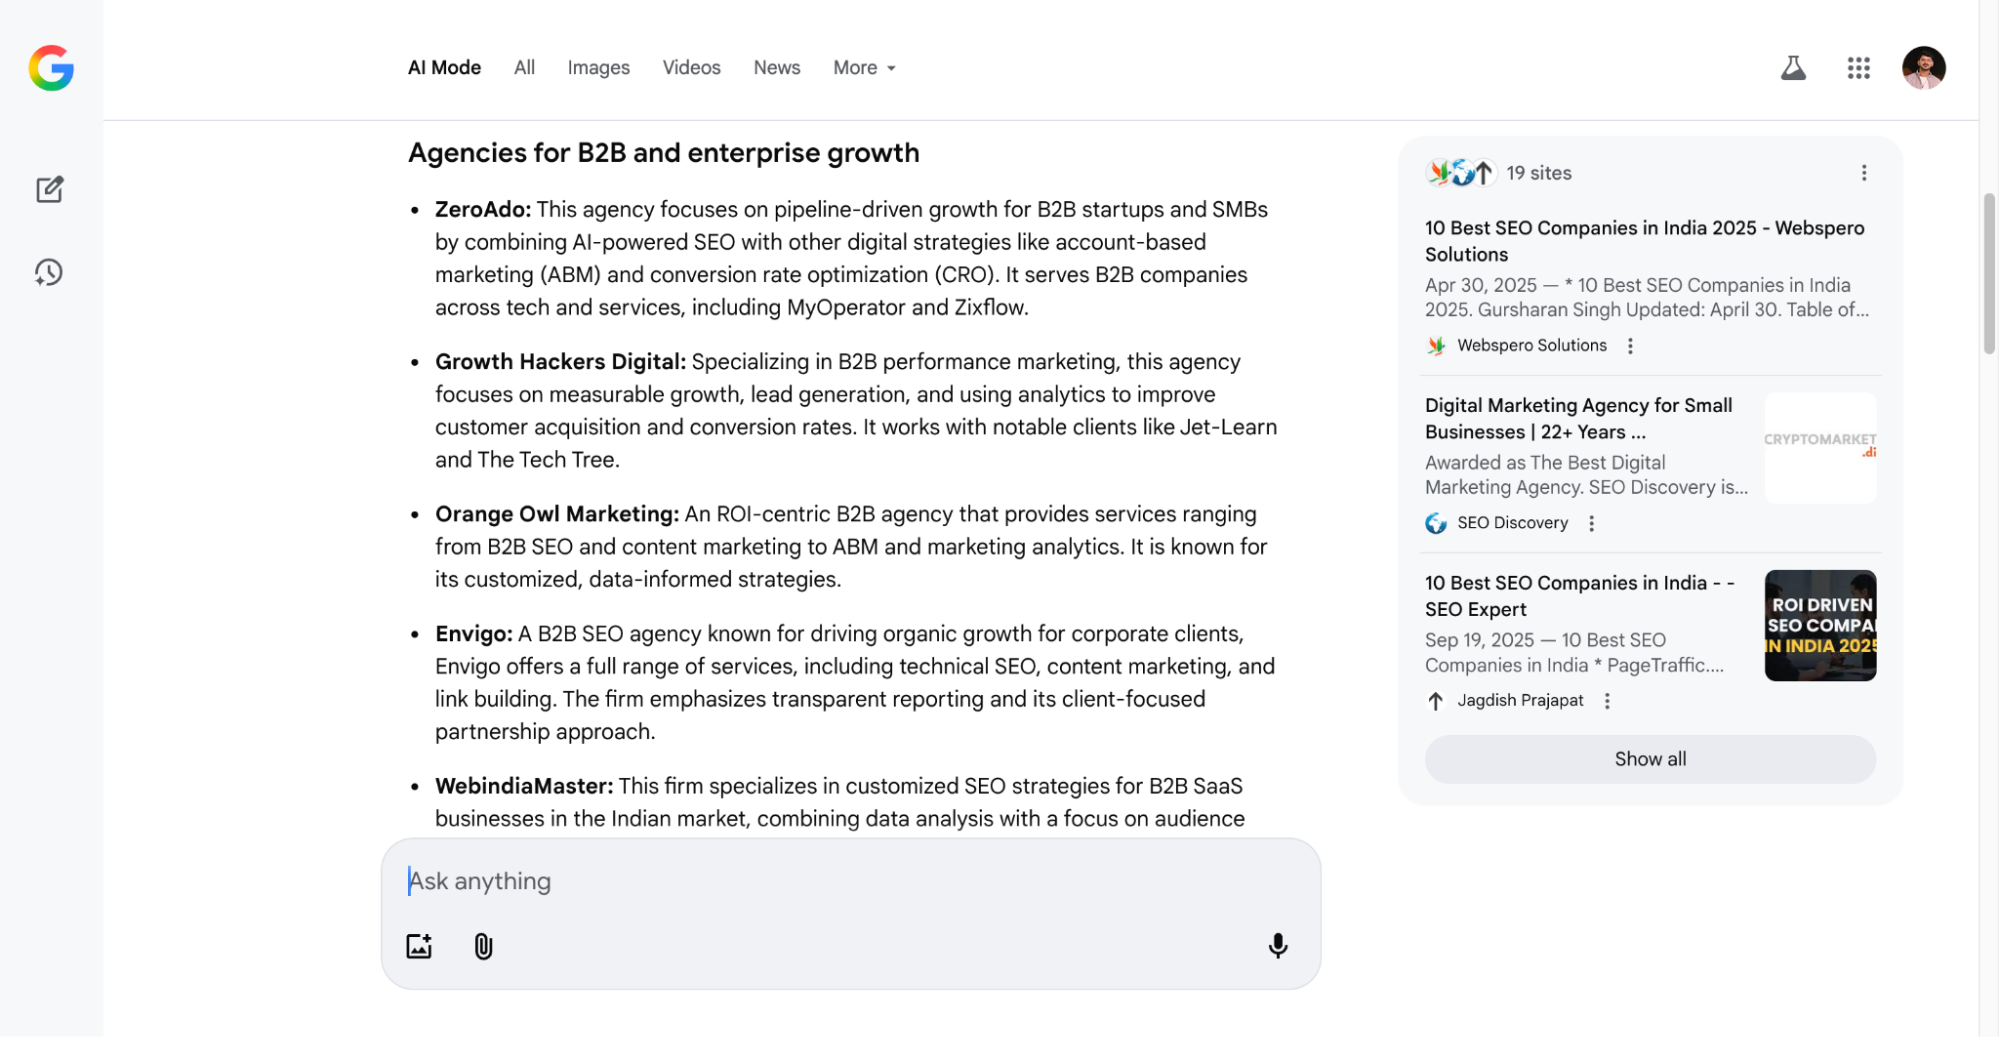Expand the More search options menu
The height and width of the screenshot is (1037, 1999).
pyautogui.click(x=863, y=67)
